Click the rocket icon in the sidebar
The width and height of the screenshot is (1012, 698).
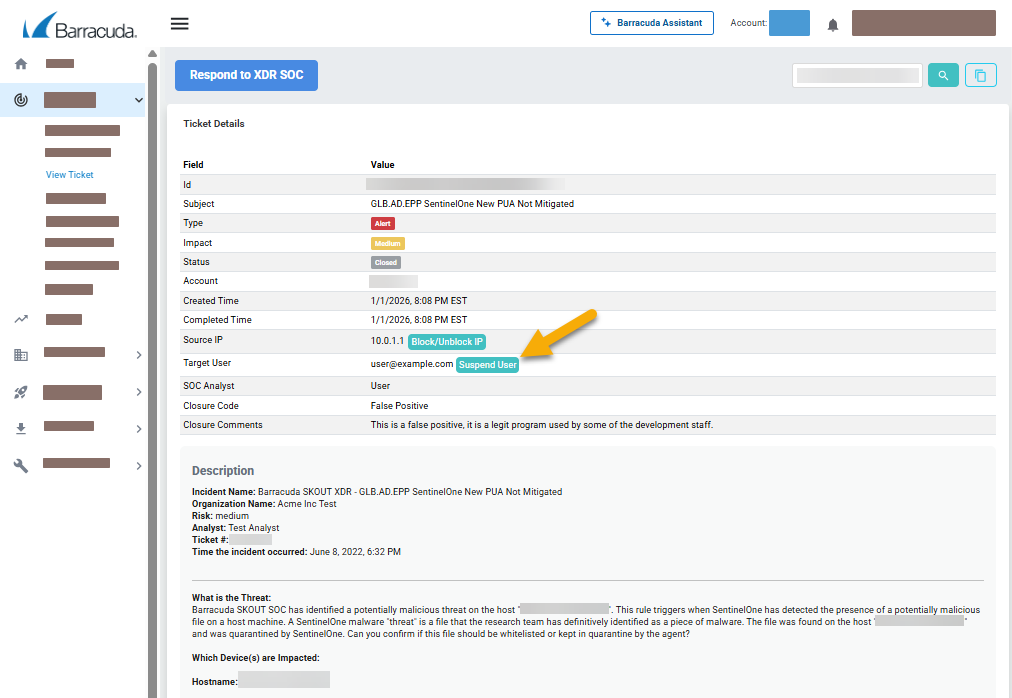(20, 392)
